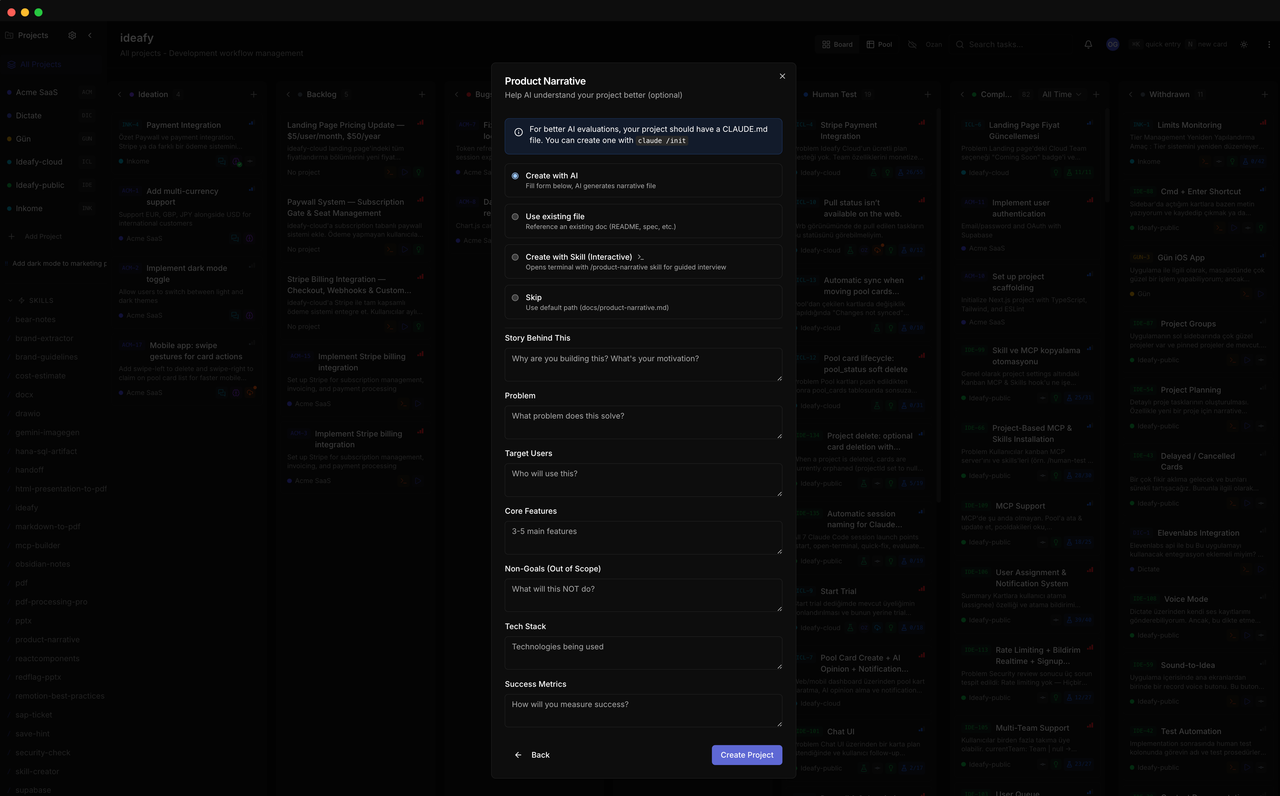Toggle the light theme sun icon
The width and height of the screenshot is (1280, 796).
pos(1244,44)
